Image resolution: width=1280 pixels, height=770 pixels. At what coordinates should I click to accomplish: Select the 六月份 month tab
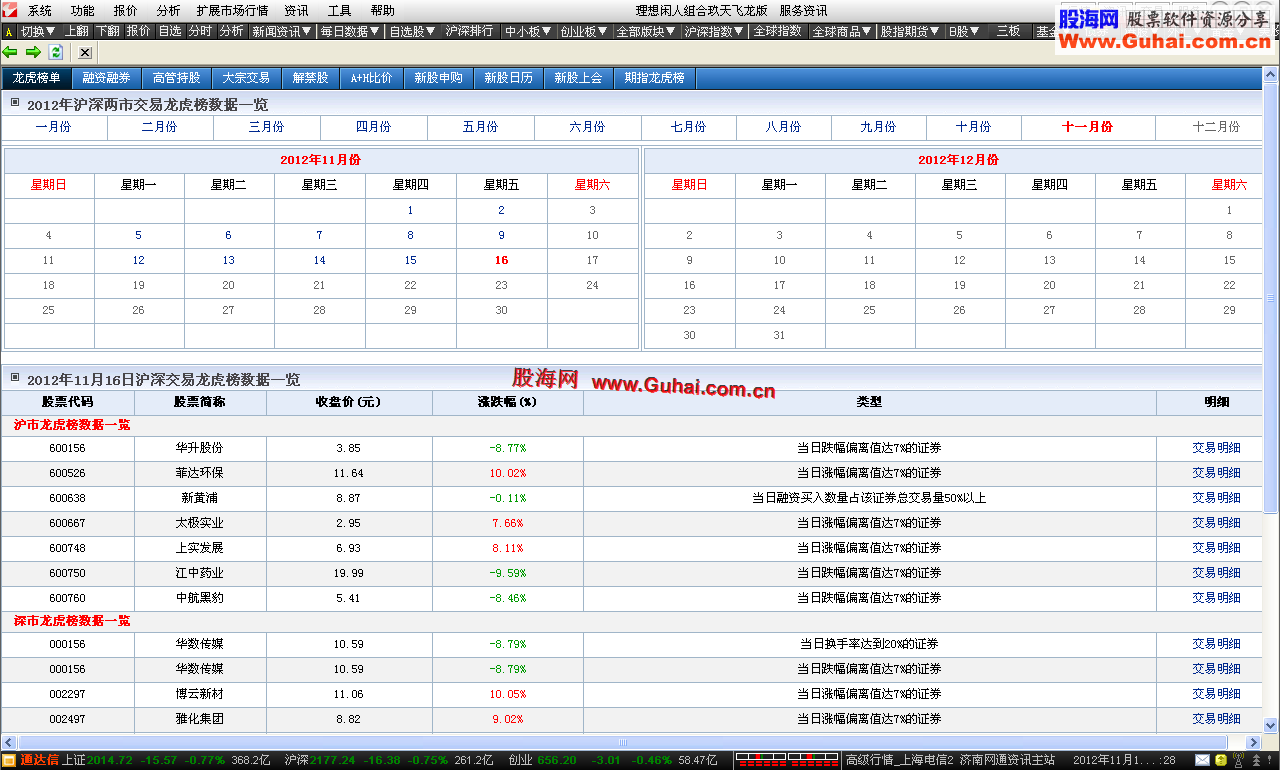pos(587,127)
